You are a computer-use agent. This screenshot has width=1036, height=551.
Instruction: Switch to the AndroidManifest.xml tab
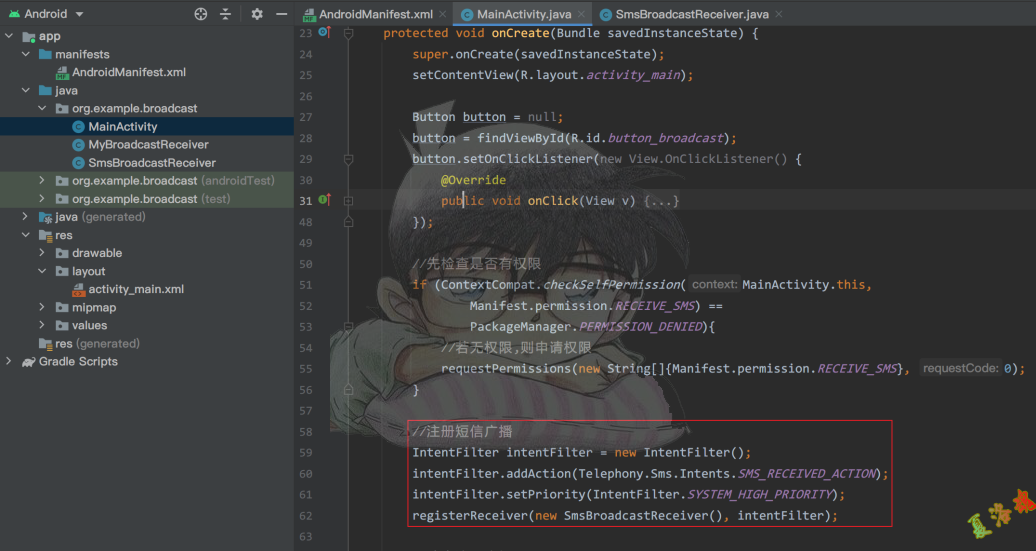click(x=375, y=15)
